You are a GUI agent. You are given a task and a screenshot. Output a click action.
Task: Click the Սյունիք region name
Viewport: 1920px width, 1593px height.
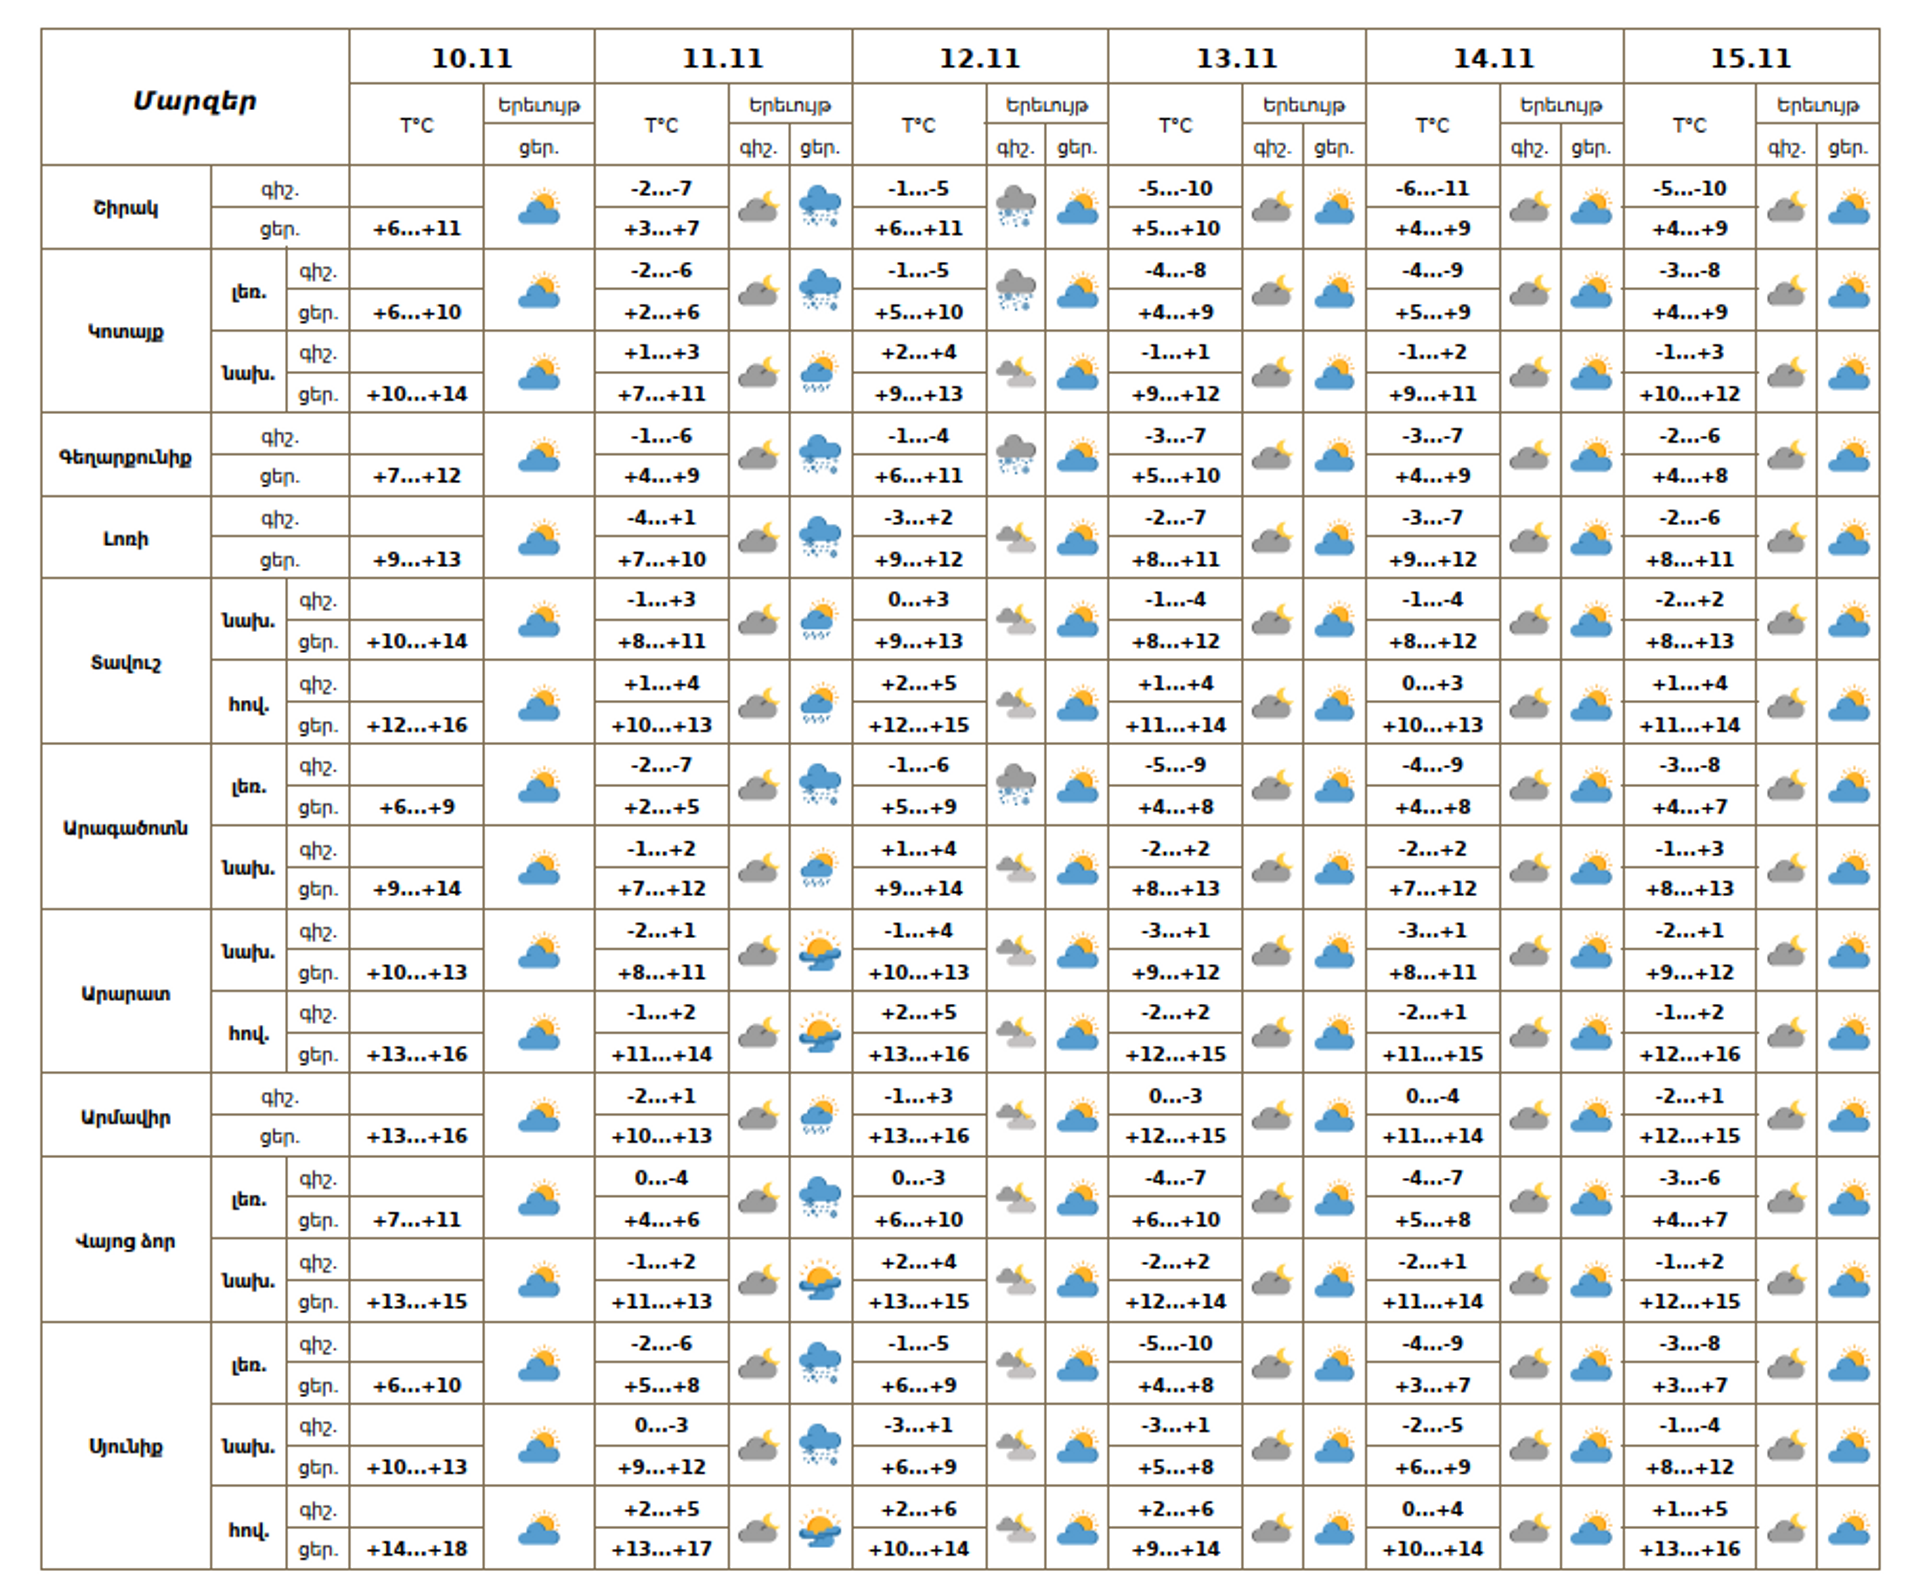click(x=126, y=1446)
